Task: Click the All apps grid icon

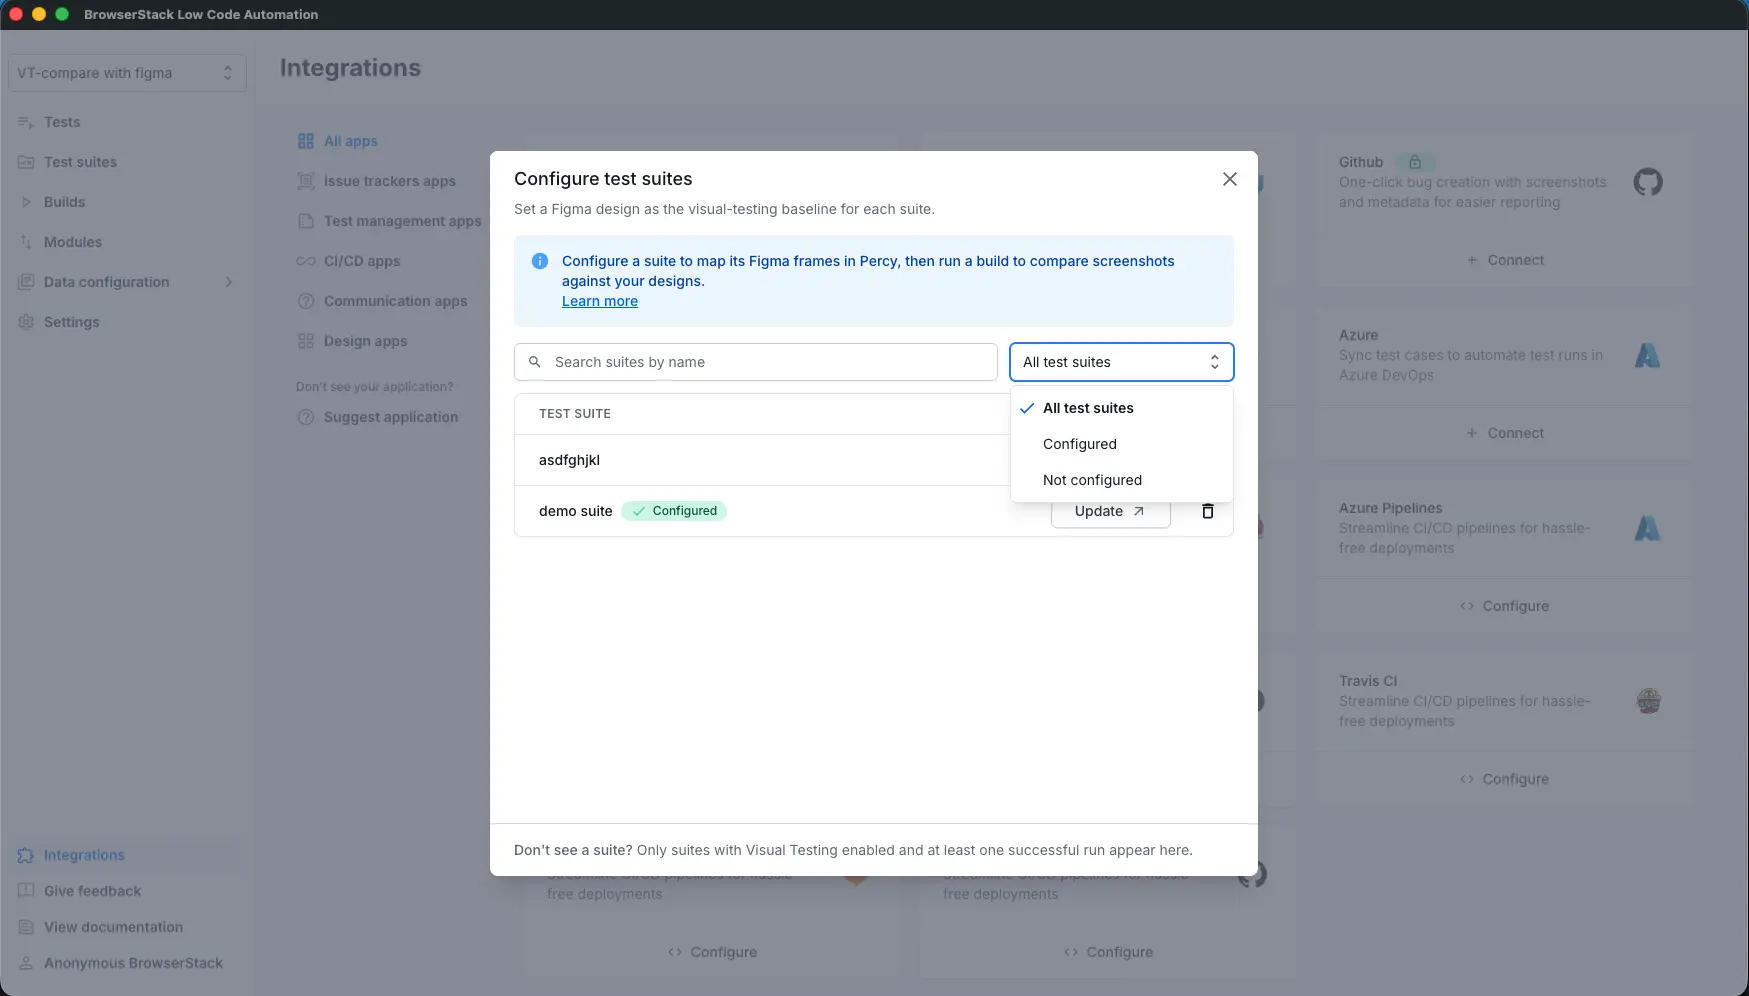Action: click(306, 141)
